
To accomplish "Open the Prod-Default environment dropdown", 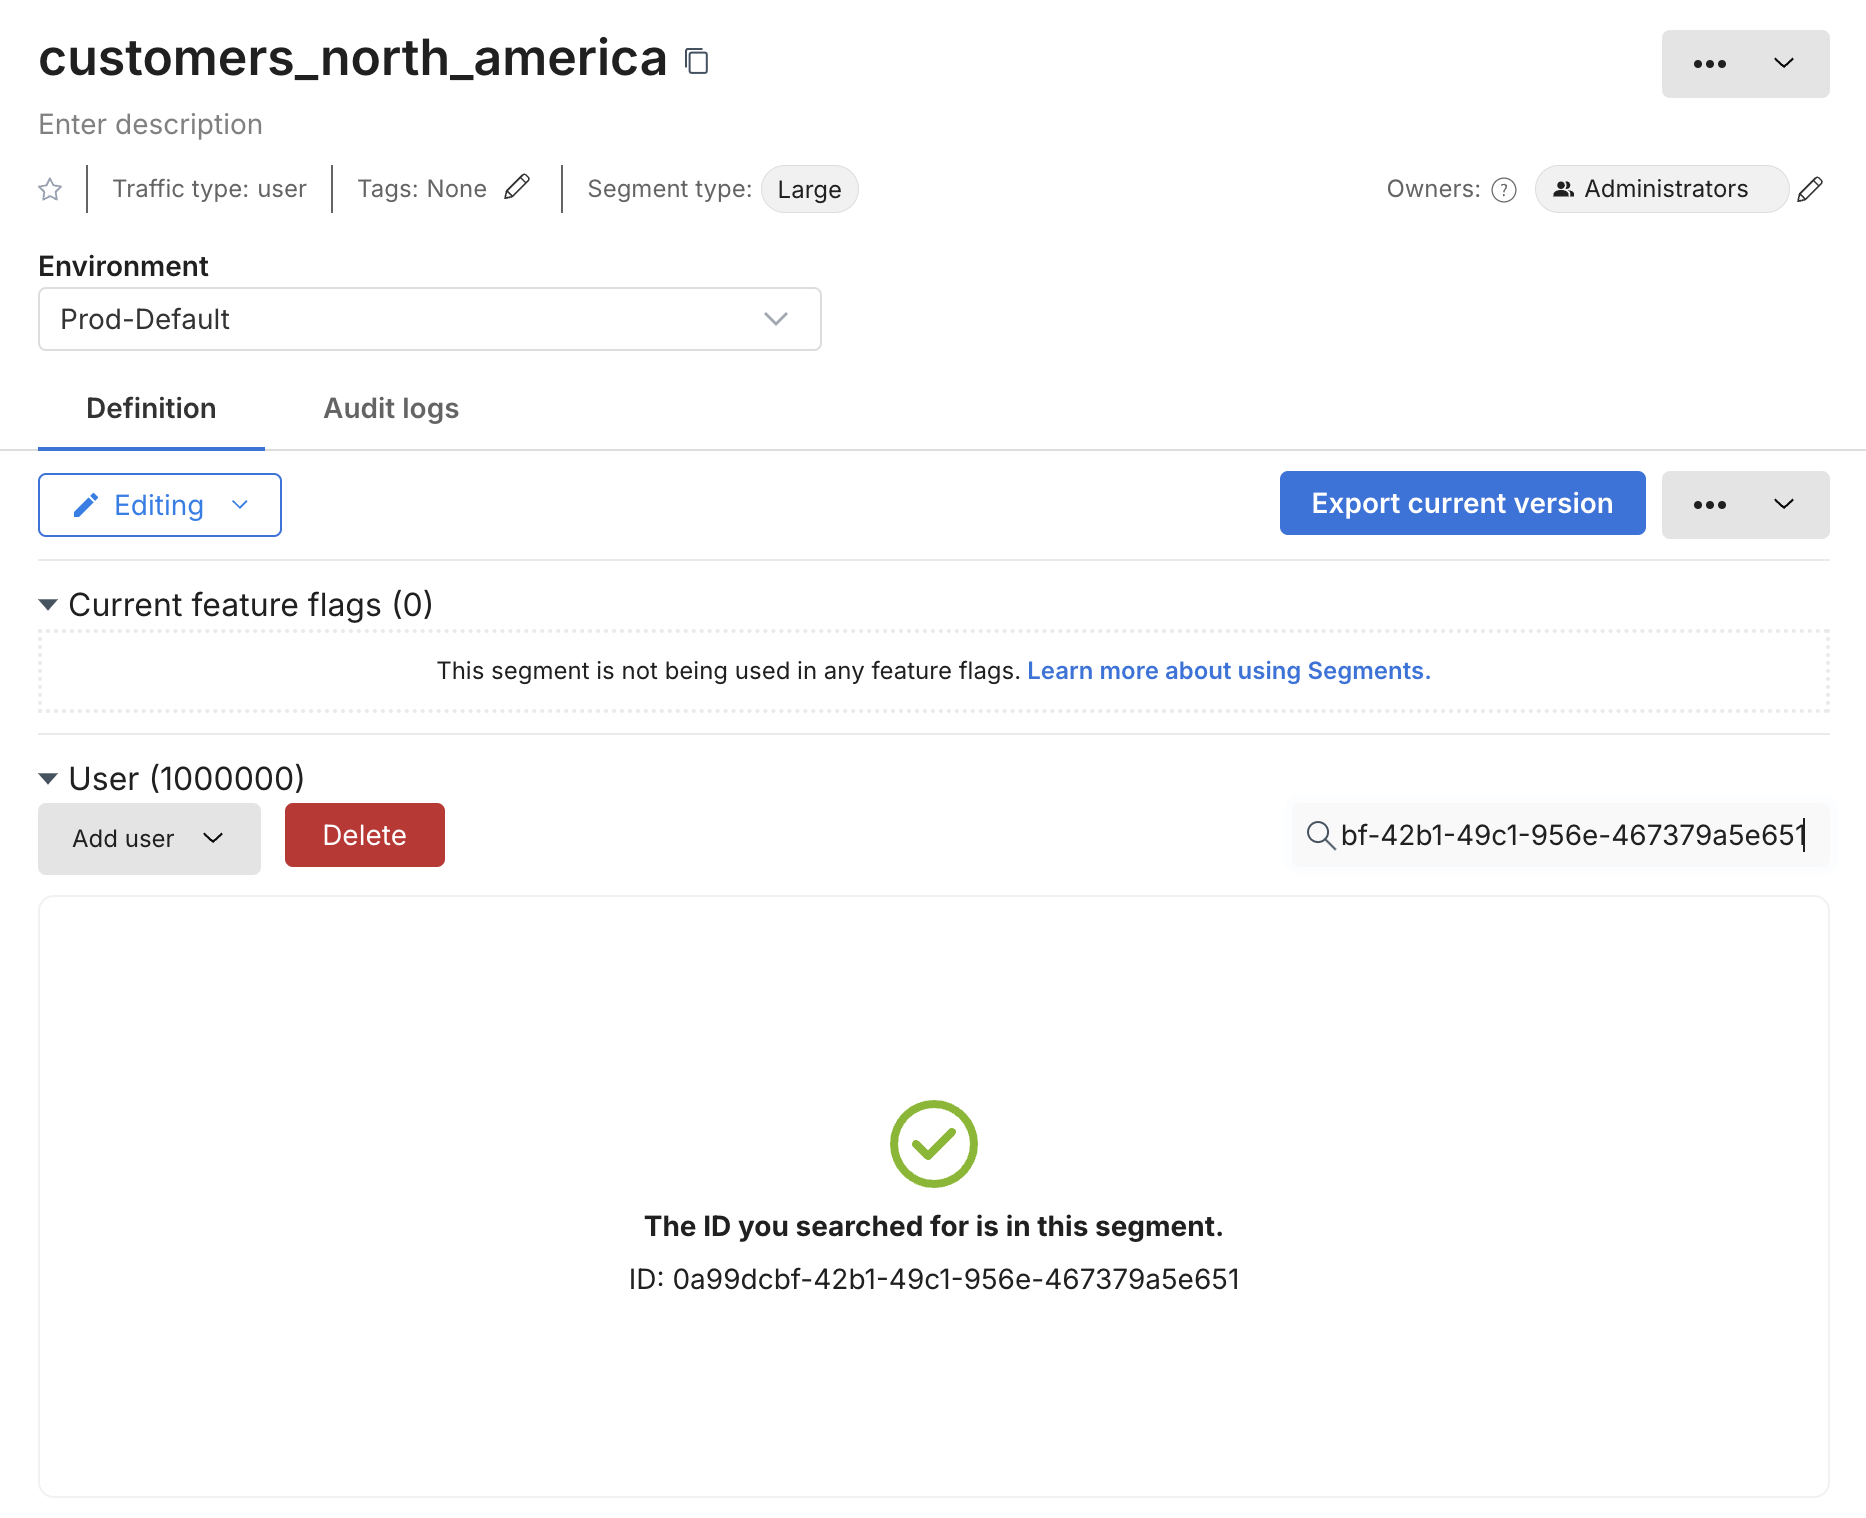I will tap(430, 319).
